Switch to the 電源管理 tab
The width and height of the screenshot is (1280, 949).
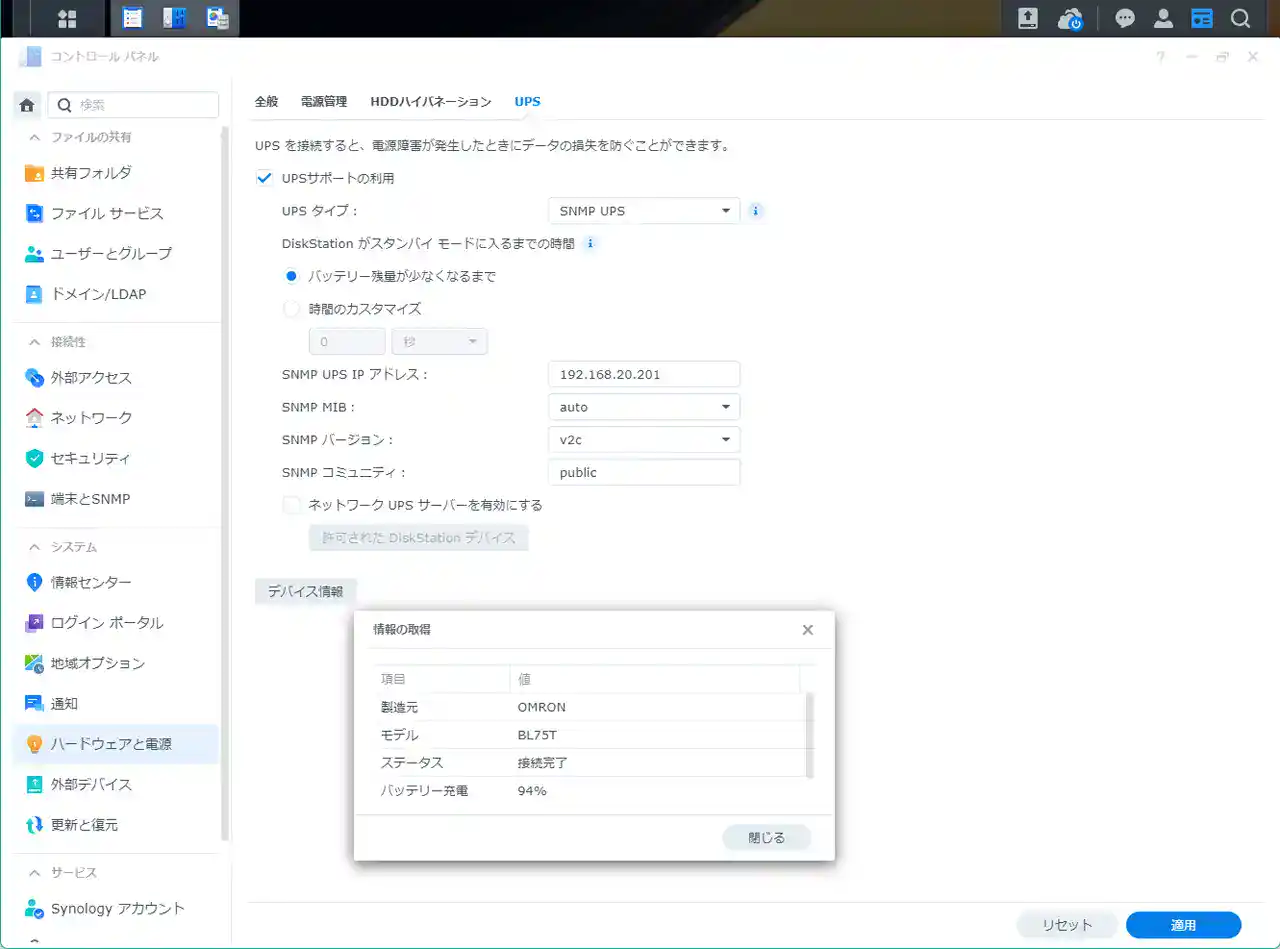[324, 101]
